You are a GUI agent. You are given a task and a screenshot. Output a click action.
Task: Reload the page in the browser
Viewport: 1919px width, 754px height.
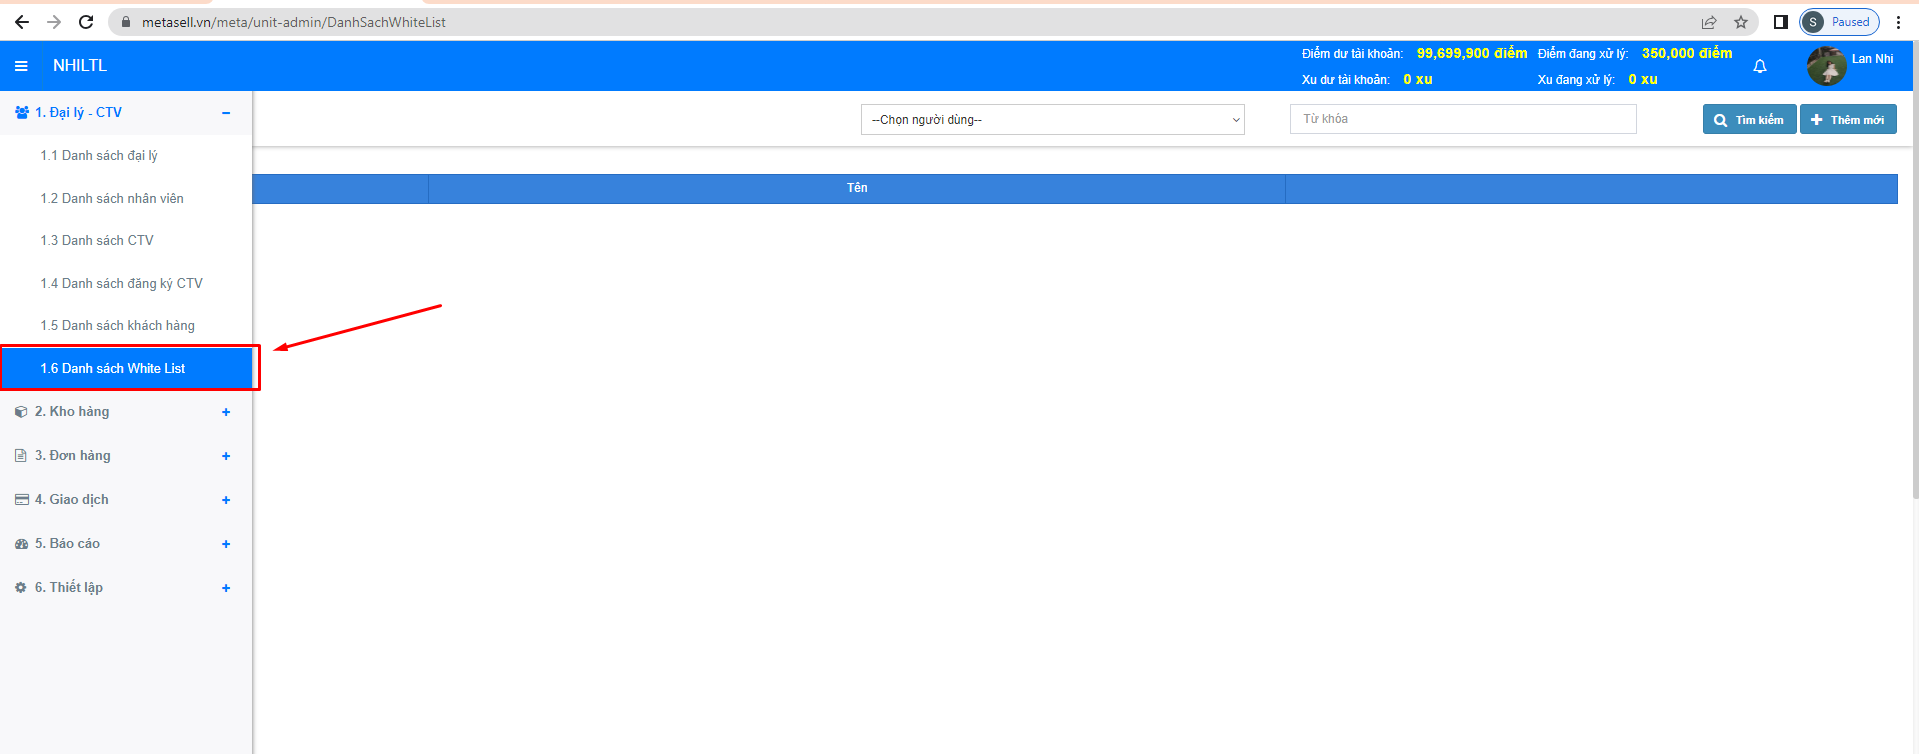click(86, 22)
